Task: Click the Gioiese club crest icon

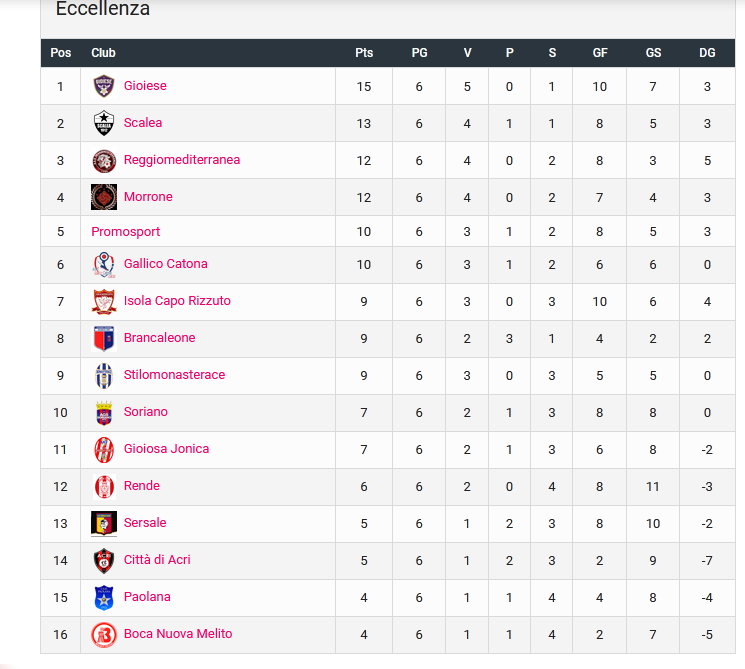Action: [104, 86]
